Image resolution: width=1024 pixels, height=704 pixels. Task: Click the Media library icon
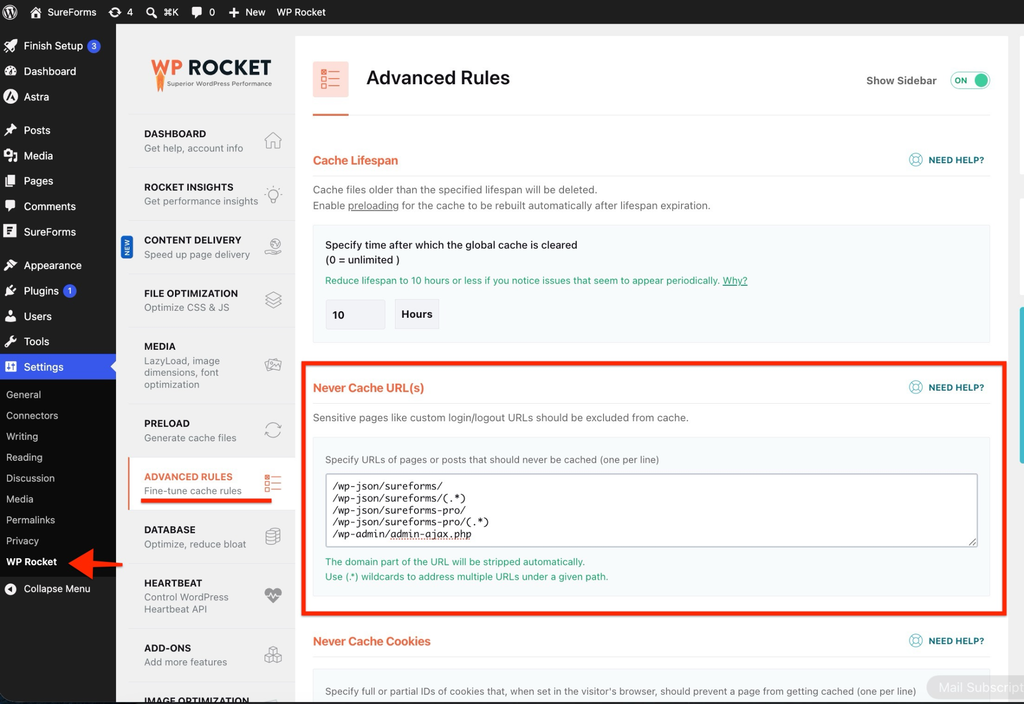[10, 155]
